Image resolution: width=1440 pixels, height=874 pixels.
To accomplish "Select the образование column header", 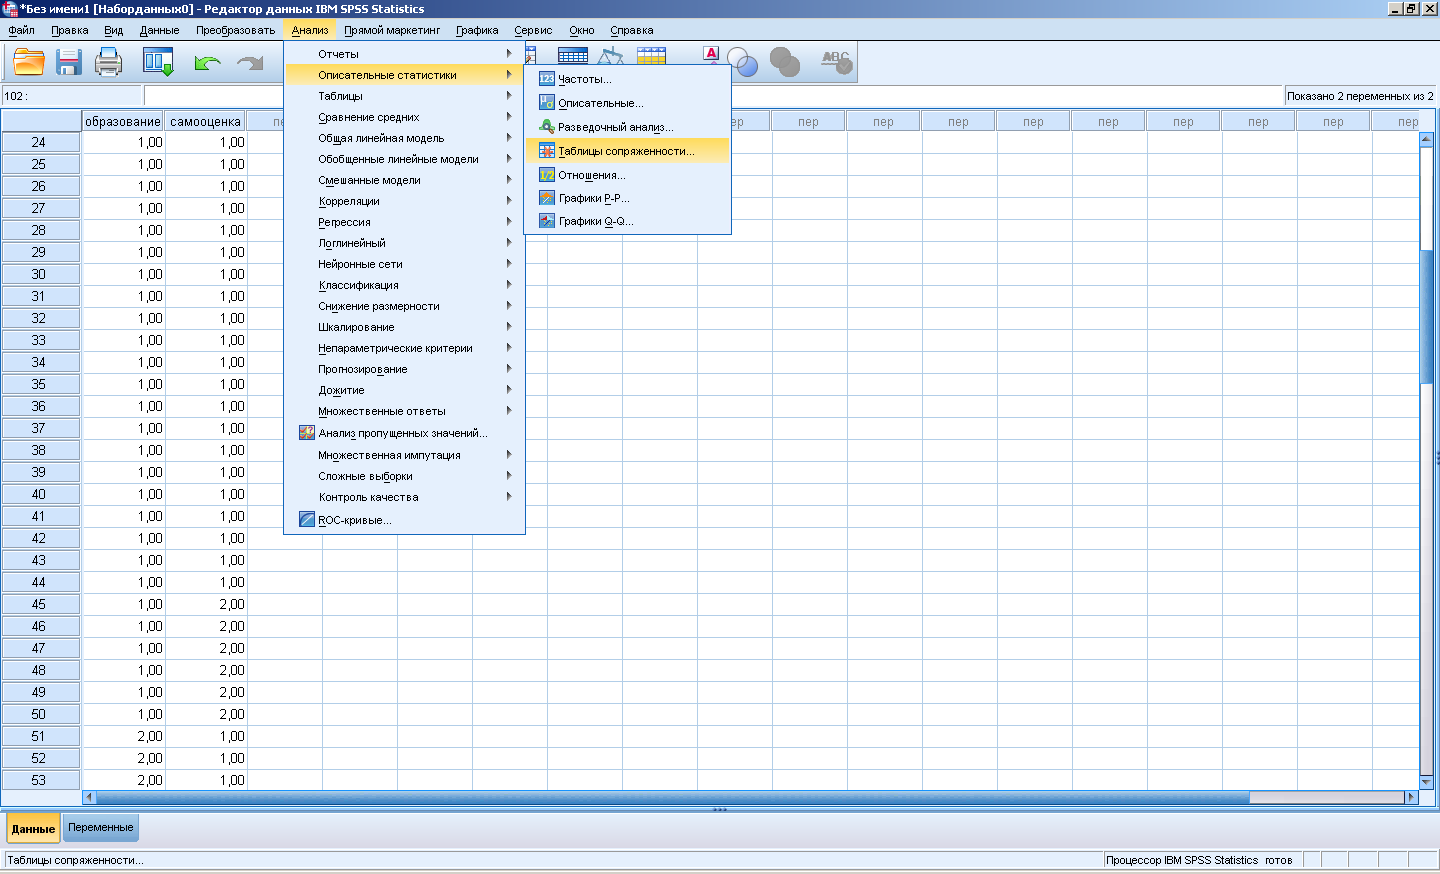I will (x=123, y=121).
